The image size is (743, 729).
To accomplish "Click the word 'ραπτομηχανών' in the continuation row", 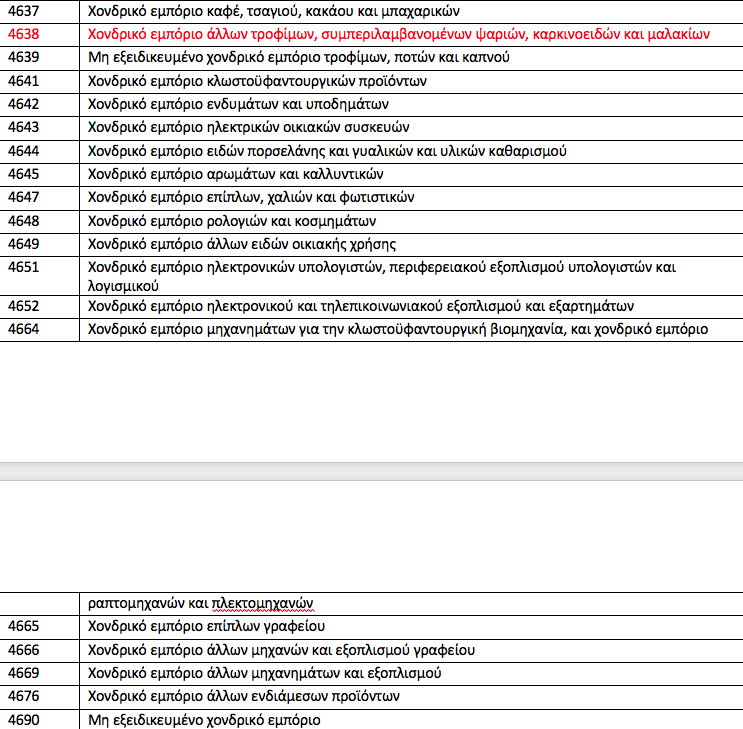I will (136, 603).
